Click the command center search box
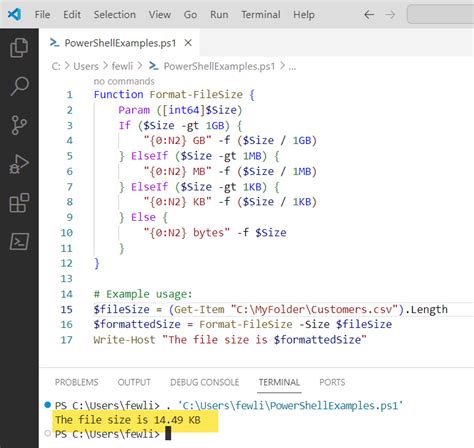The width and height of the screenshot is (474, 448). (x=440, y=15)
